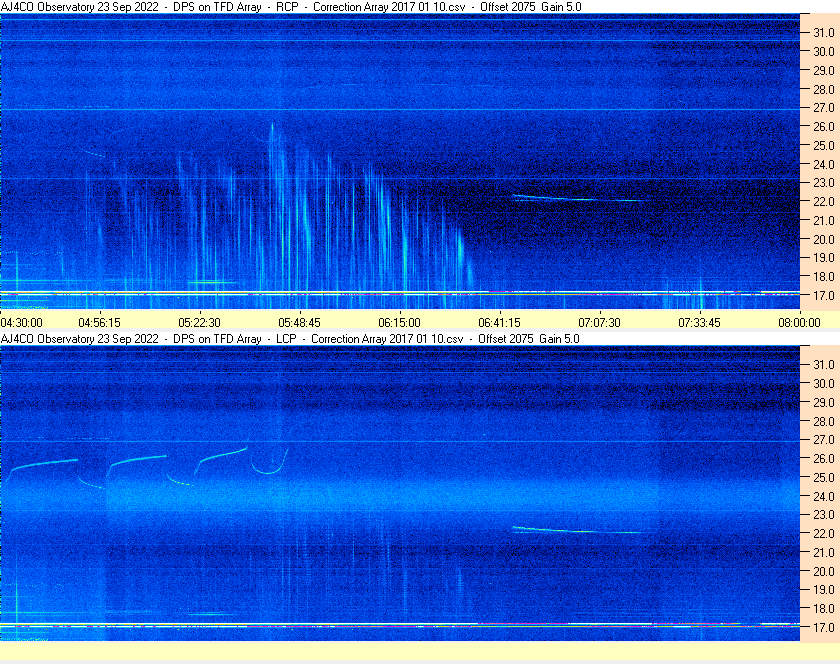
Task: Click 17.0 frequency label in LCP panel
Action: 824,628
